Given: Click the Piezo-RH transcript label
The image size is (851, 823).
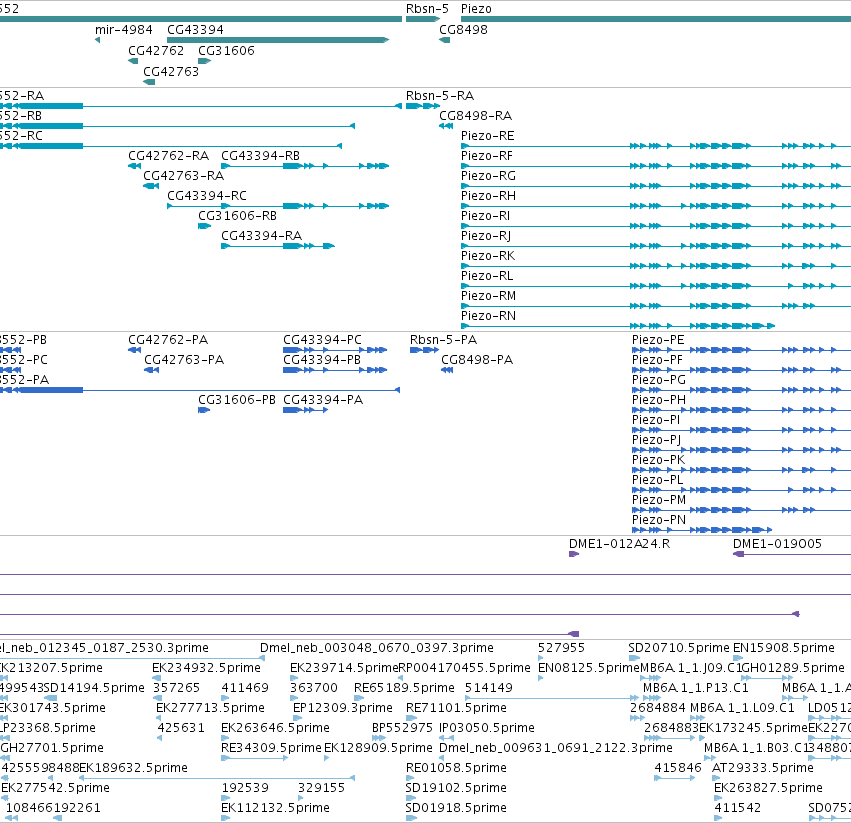Looking at the screenshot, I should (488, 196).
